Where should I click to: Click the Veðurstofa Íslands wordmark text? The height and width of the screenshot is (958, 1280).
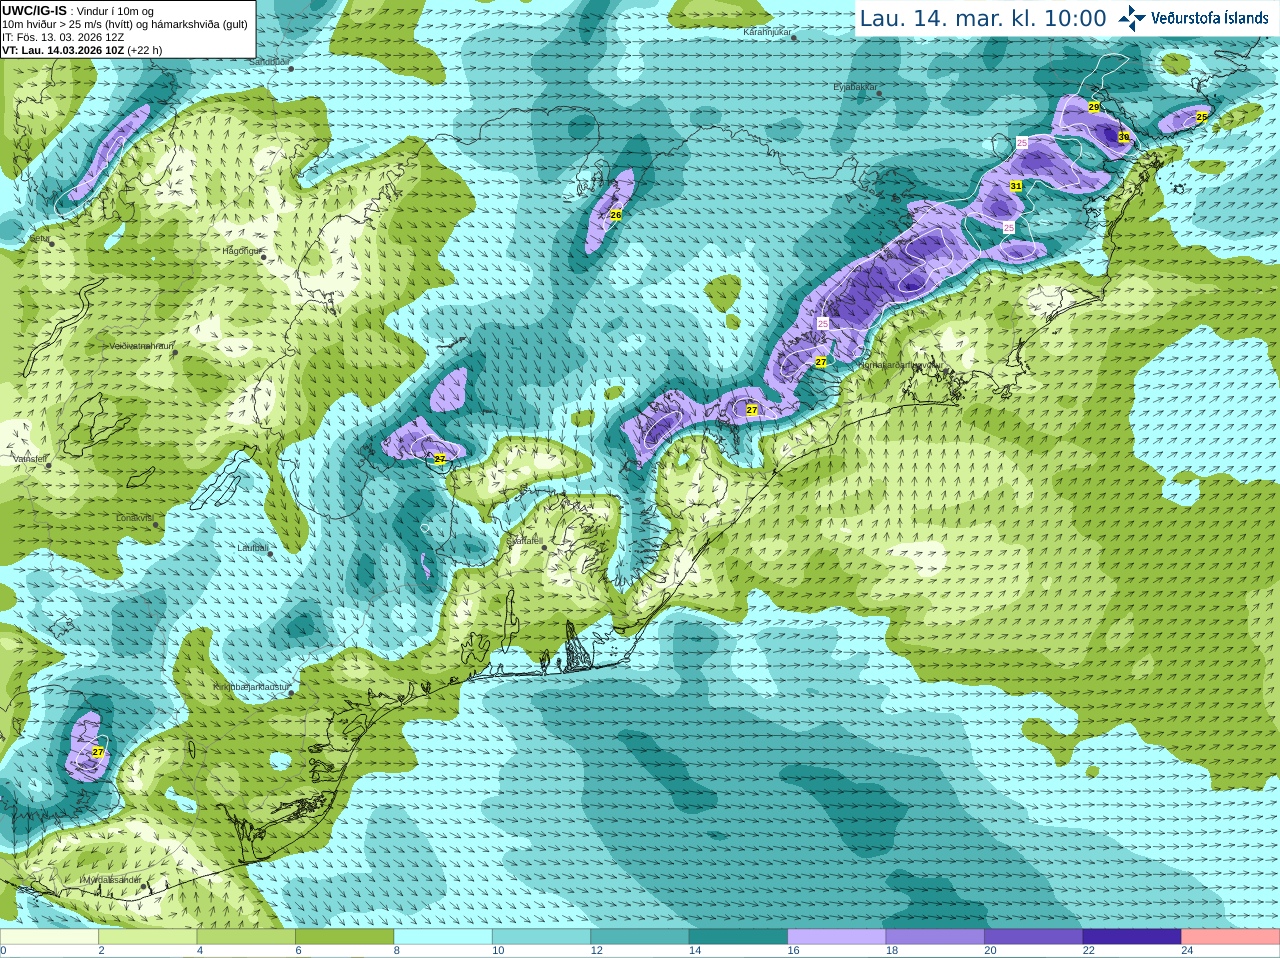pyautogui.click(x=1210, y=18)
